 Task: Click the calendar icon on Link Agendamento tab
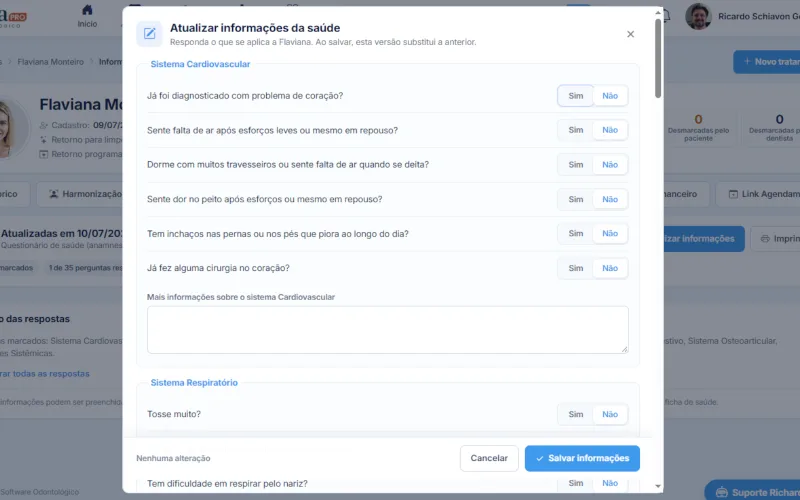pyautogui.click(x=733, y=194)
